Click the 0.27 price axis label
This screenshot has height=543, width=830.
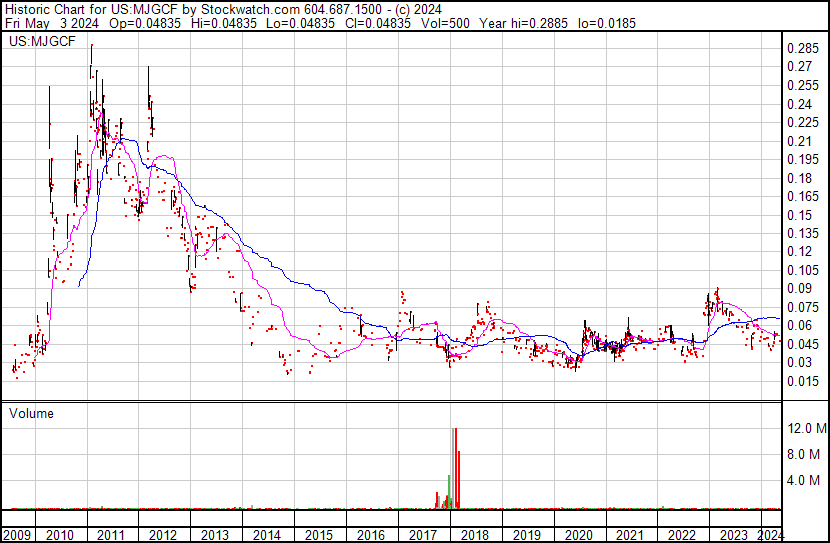799,67
